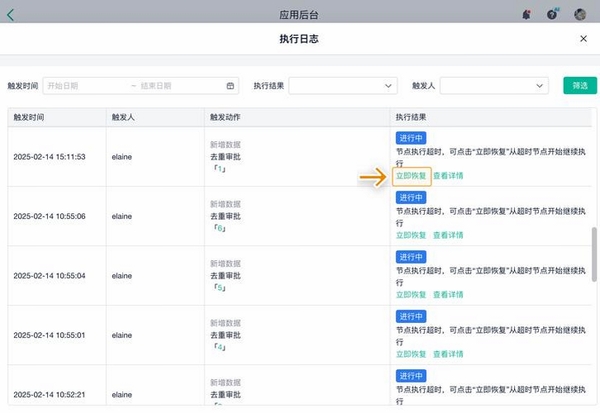The image size is (600, 413).
Task: Click the green 筛选 button
Action: click(580, 85)
